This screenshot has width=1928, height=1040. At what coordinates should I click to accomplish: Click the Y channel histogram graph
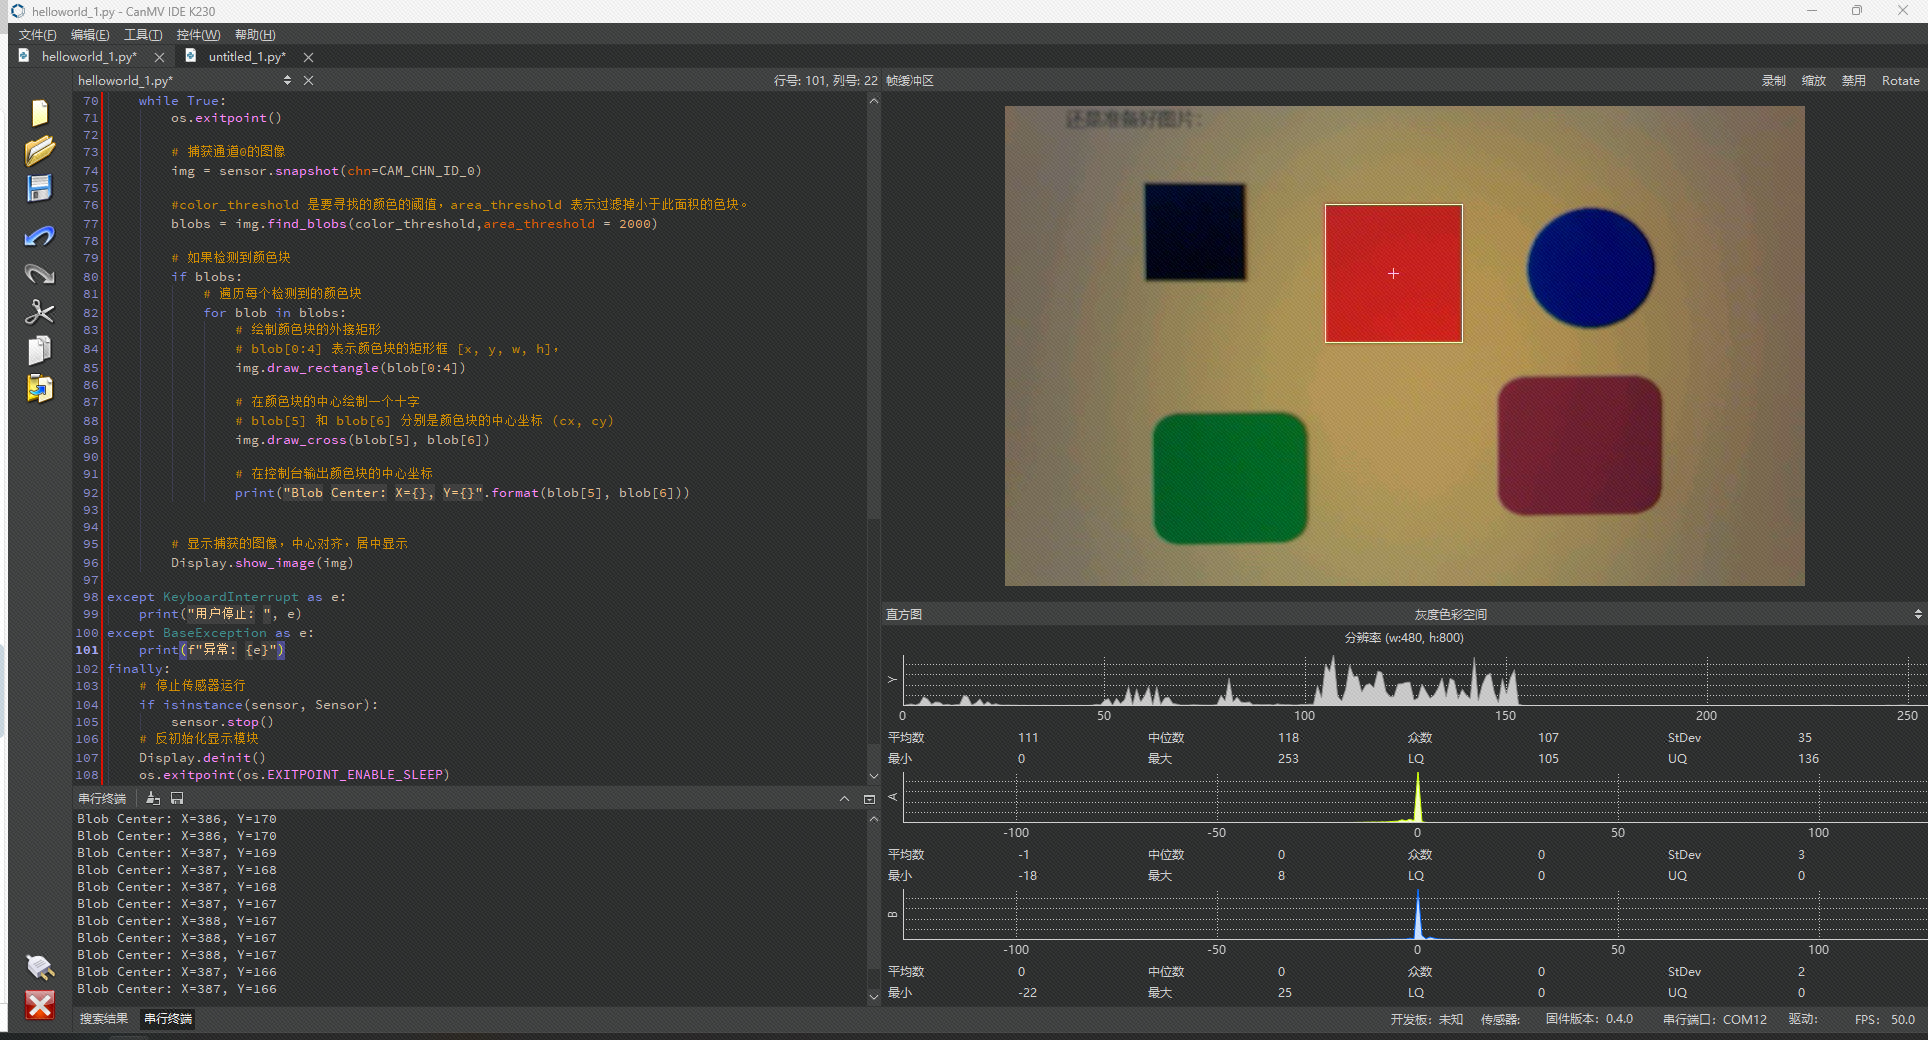(1414, 680)
